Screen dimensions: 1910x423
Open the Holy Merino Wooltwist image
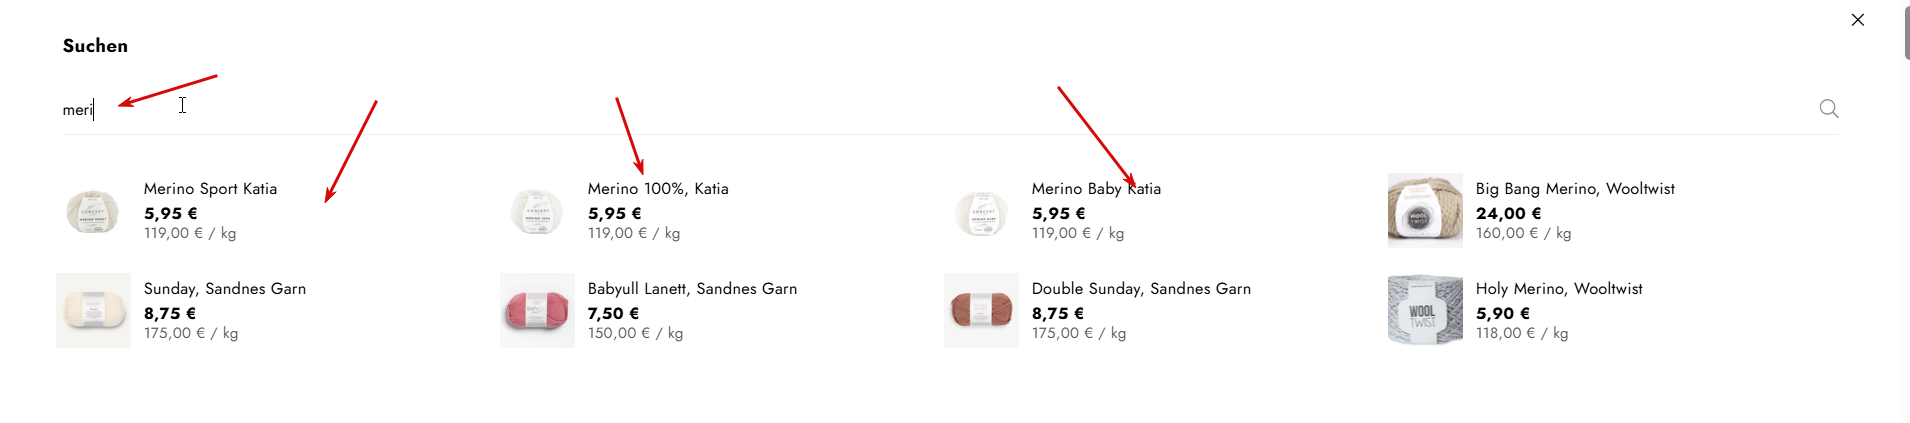[1425, 311]
